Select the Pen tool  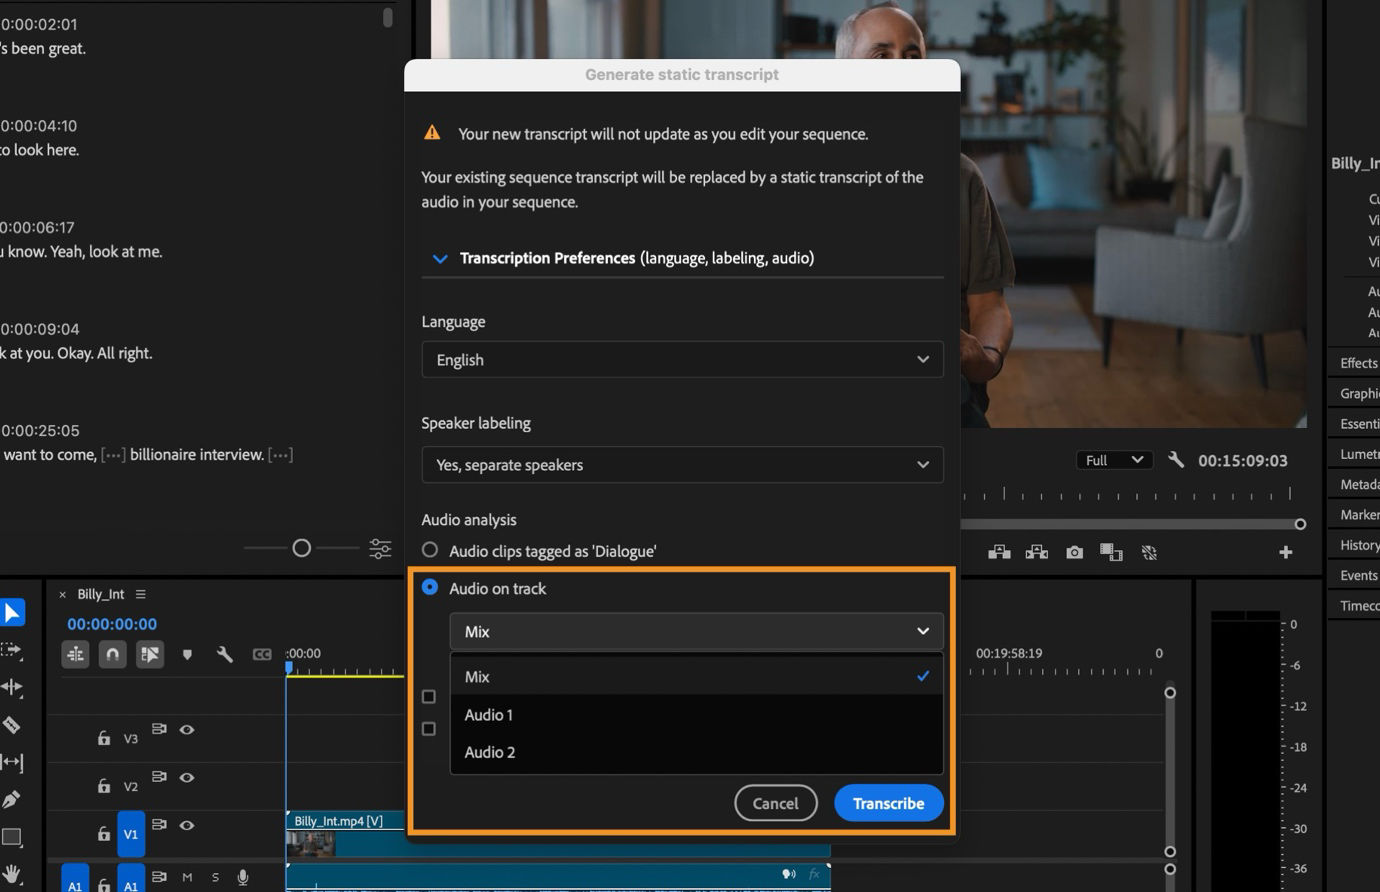[13, 798]
